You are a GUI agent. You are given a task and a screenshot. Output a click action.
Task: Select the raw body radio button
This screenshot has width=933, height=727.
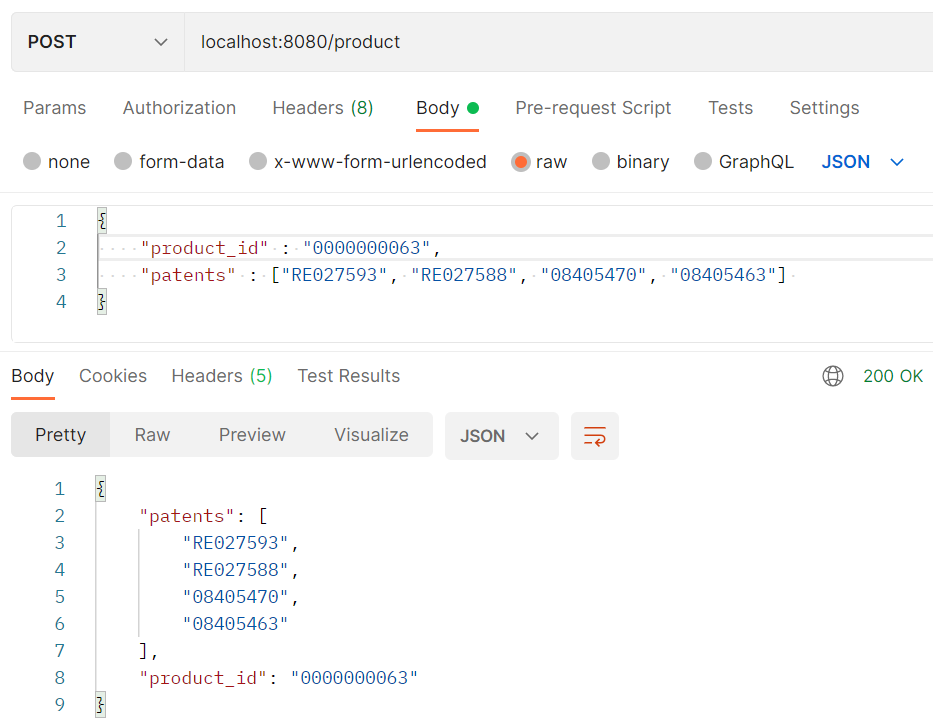click(521, 162)
